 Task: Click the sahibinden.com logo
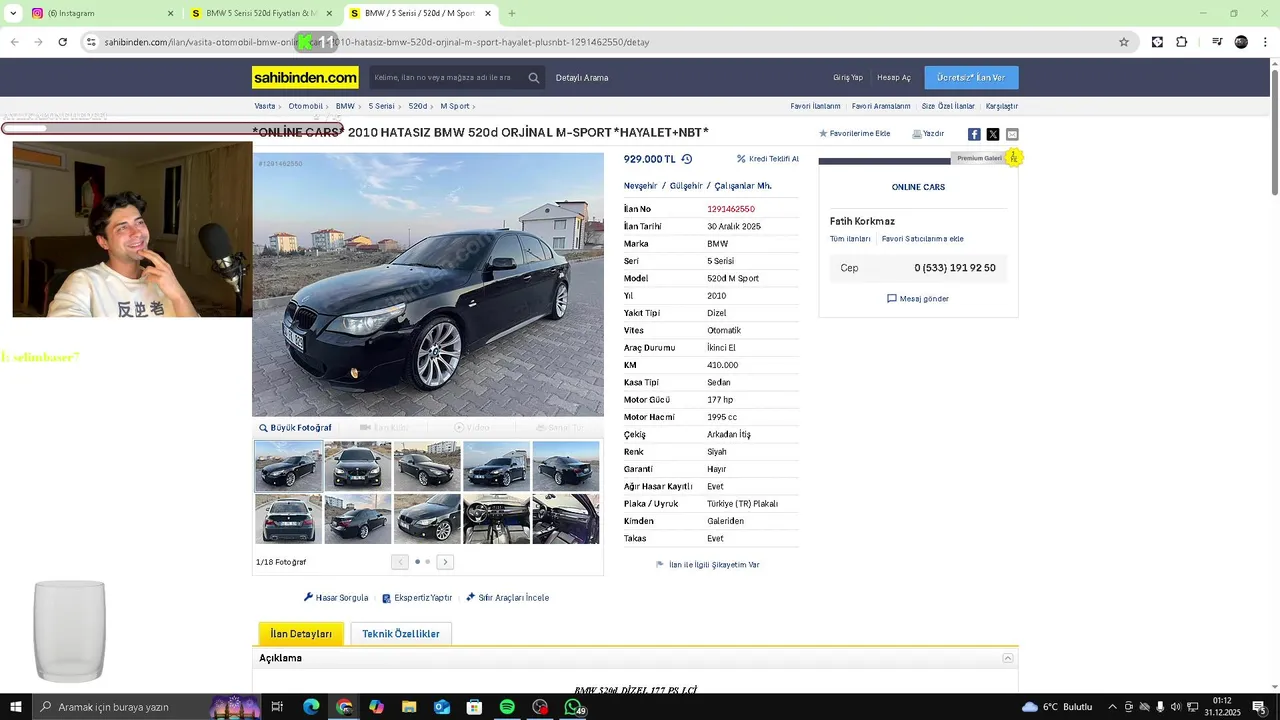coord(305,77)
